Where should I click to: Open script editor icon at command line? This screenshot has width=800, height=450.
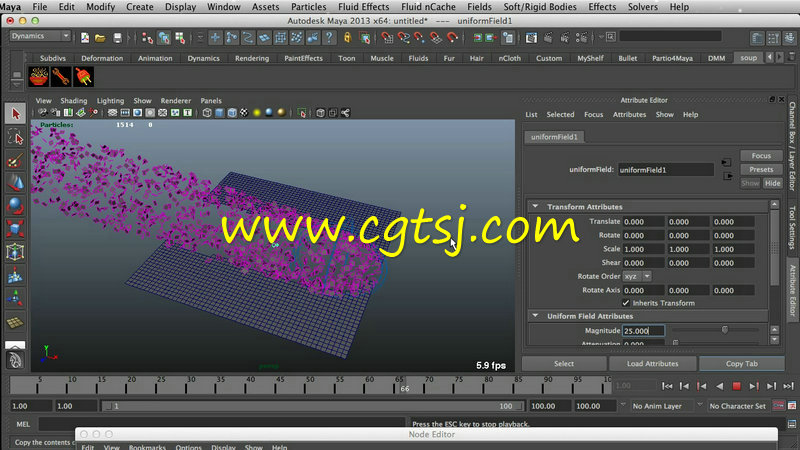coord(792,424)
